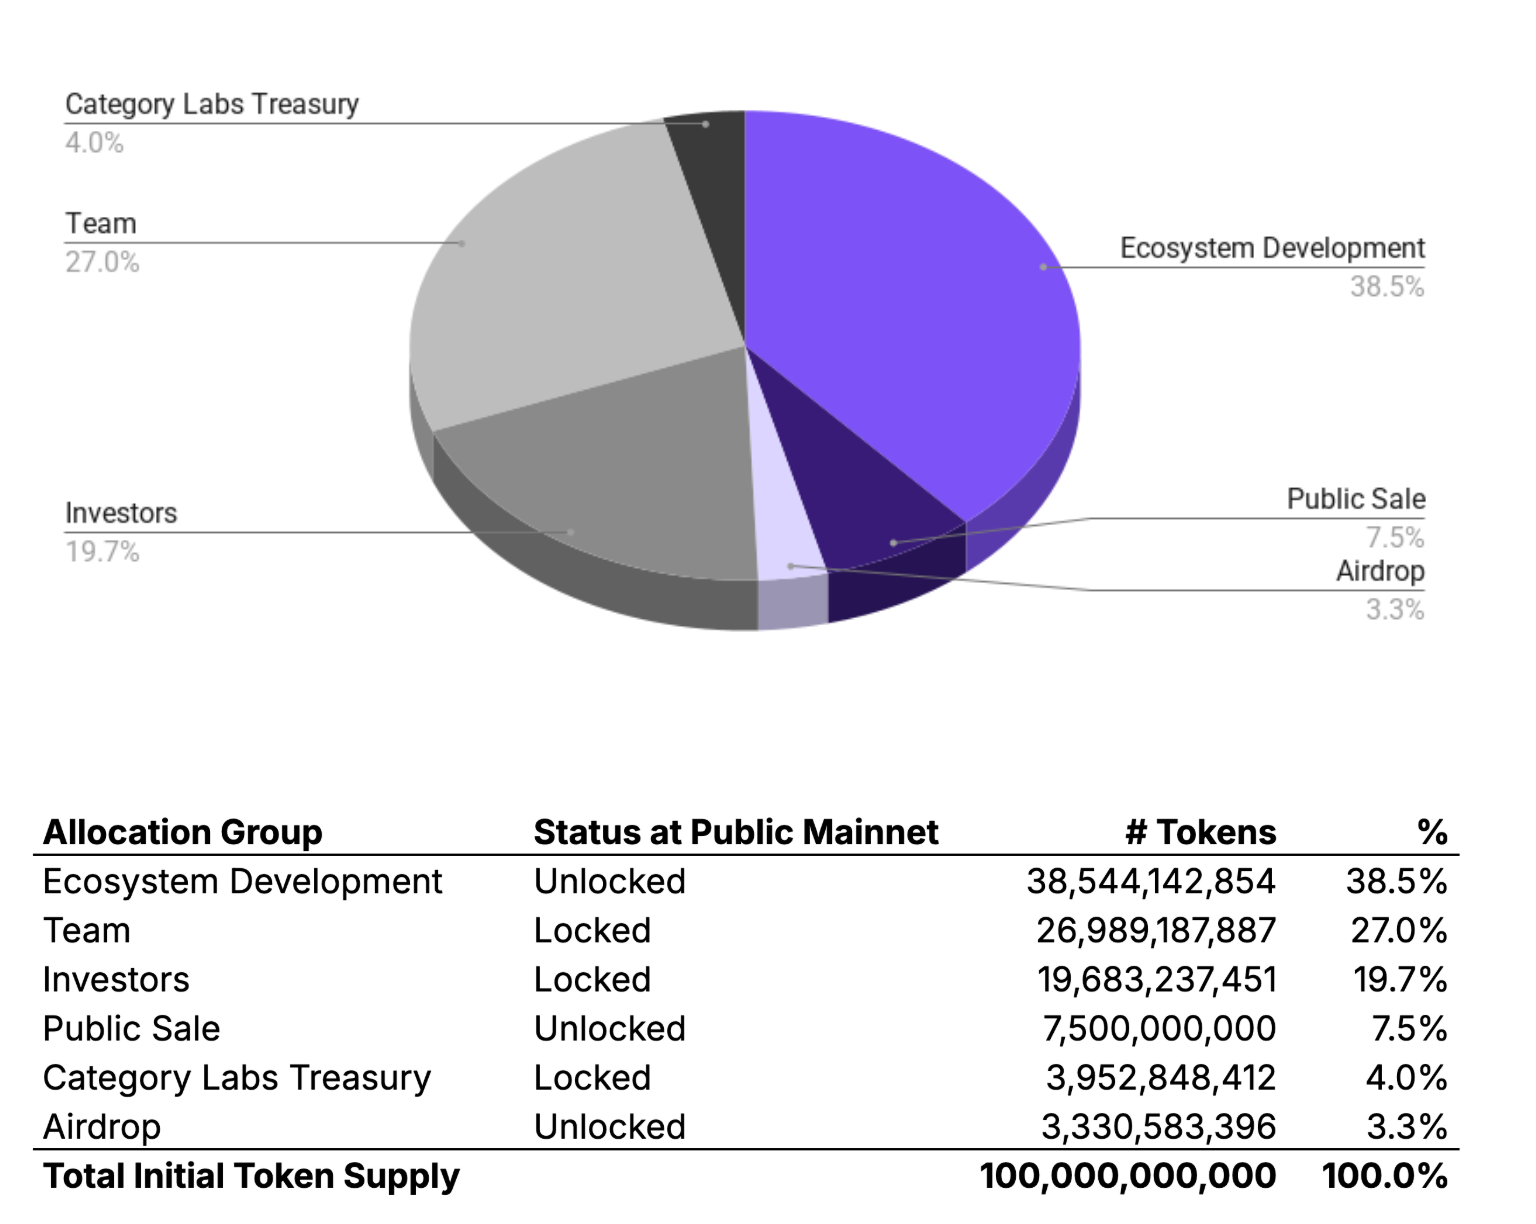Select the Public Sale chart label
This screenshot has width=1536, height=1224.
coord(1355,499)
